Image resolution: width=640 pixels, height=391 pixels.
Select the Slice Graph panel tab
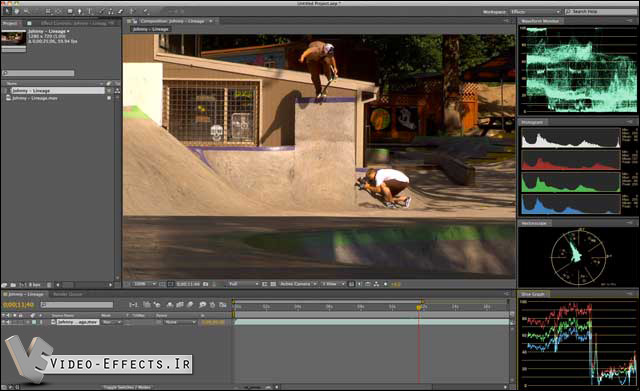pyautogui.click(x=533, y=294)
